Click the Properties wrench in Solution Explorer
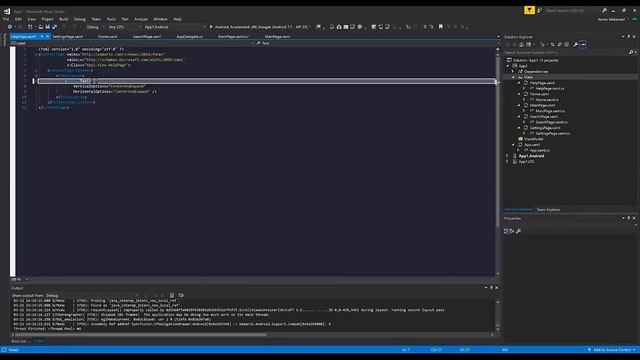Screen dimensions: 640x360 point(576,44)
